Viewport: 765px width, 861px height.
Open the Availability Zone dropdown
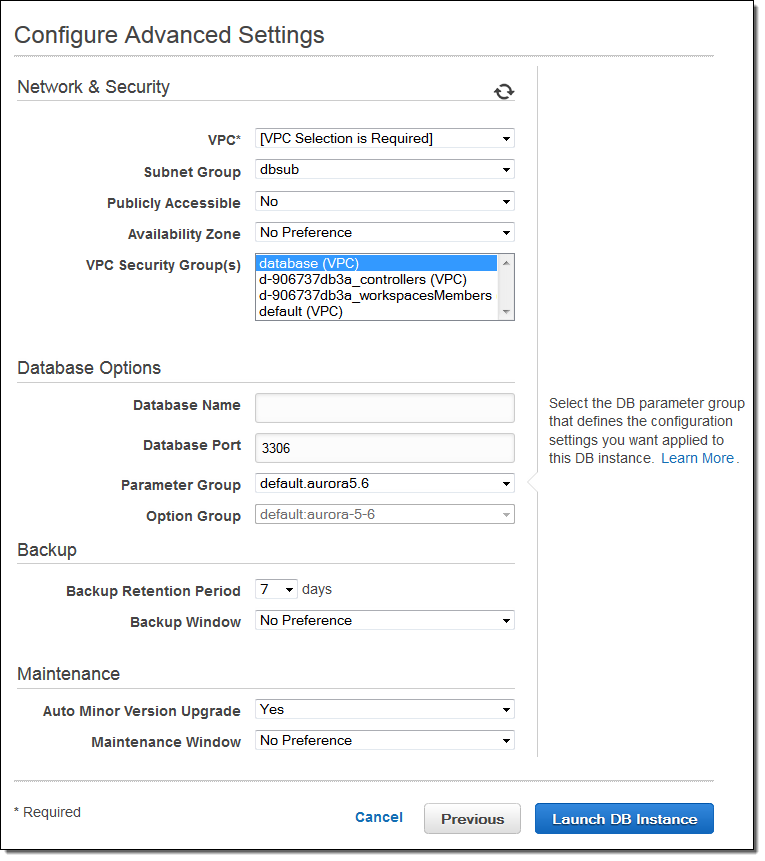click(x=385, y=233)
